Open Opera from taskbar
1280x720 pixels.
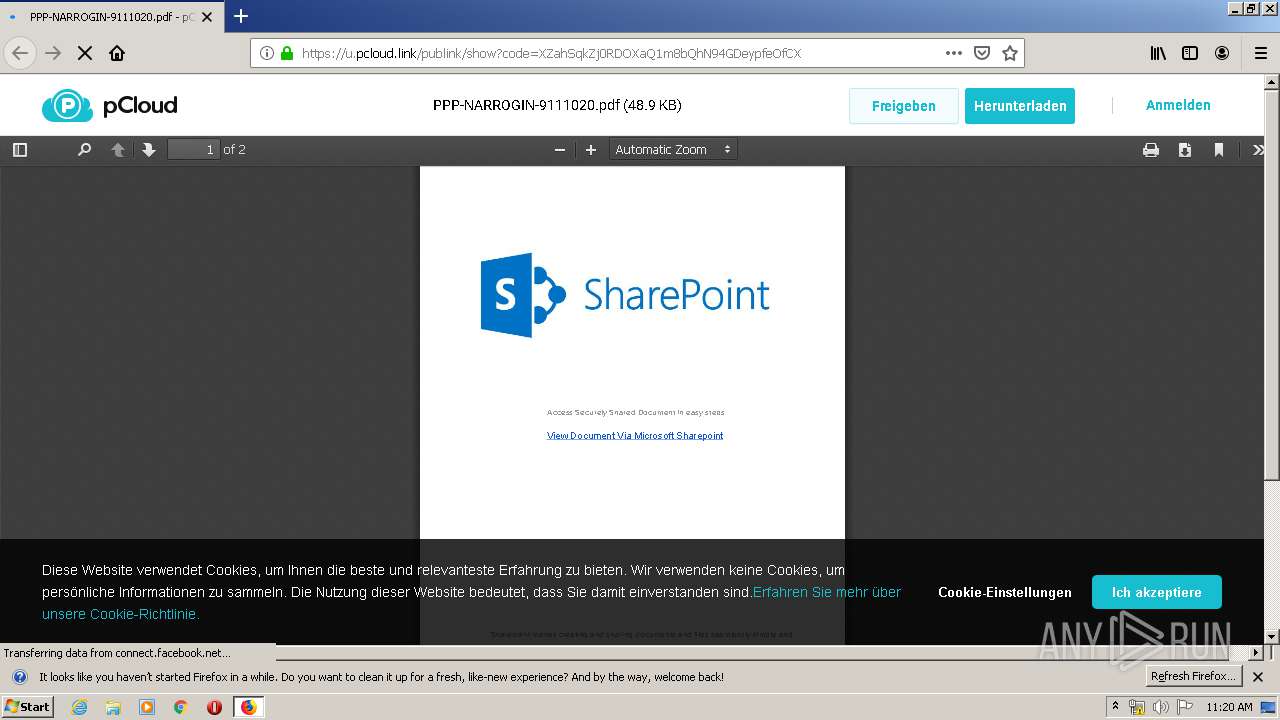pos(214,707)
